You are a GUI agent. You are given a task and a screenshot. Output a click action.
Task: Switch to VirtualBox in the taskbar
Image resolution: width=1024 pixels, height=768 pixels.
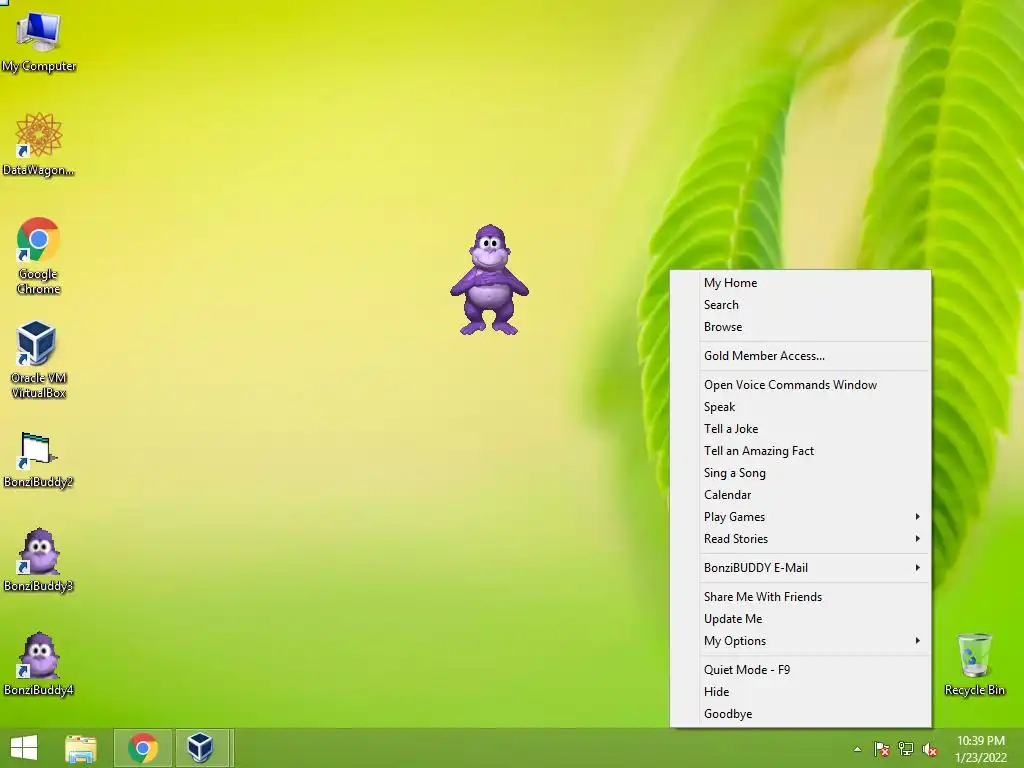(x=200, y=748)
